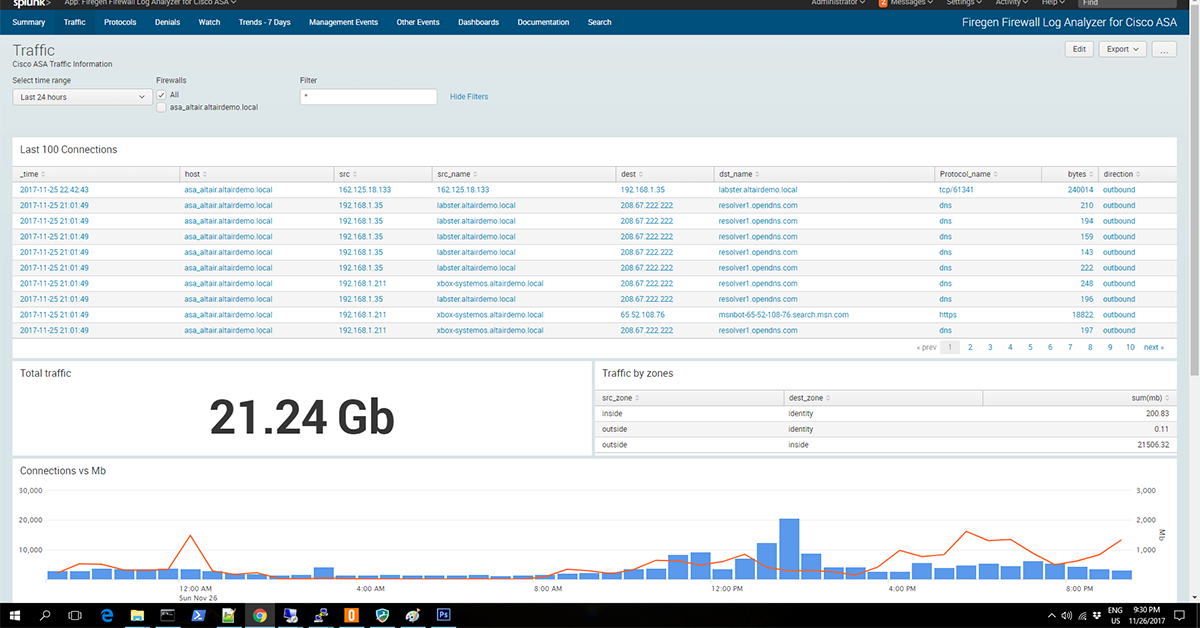
Task: Click the tallest blue chart bar
Action: pos(789,548)
